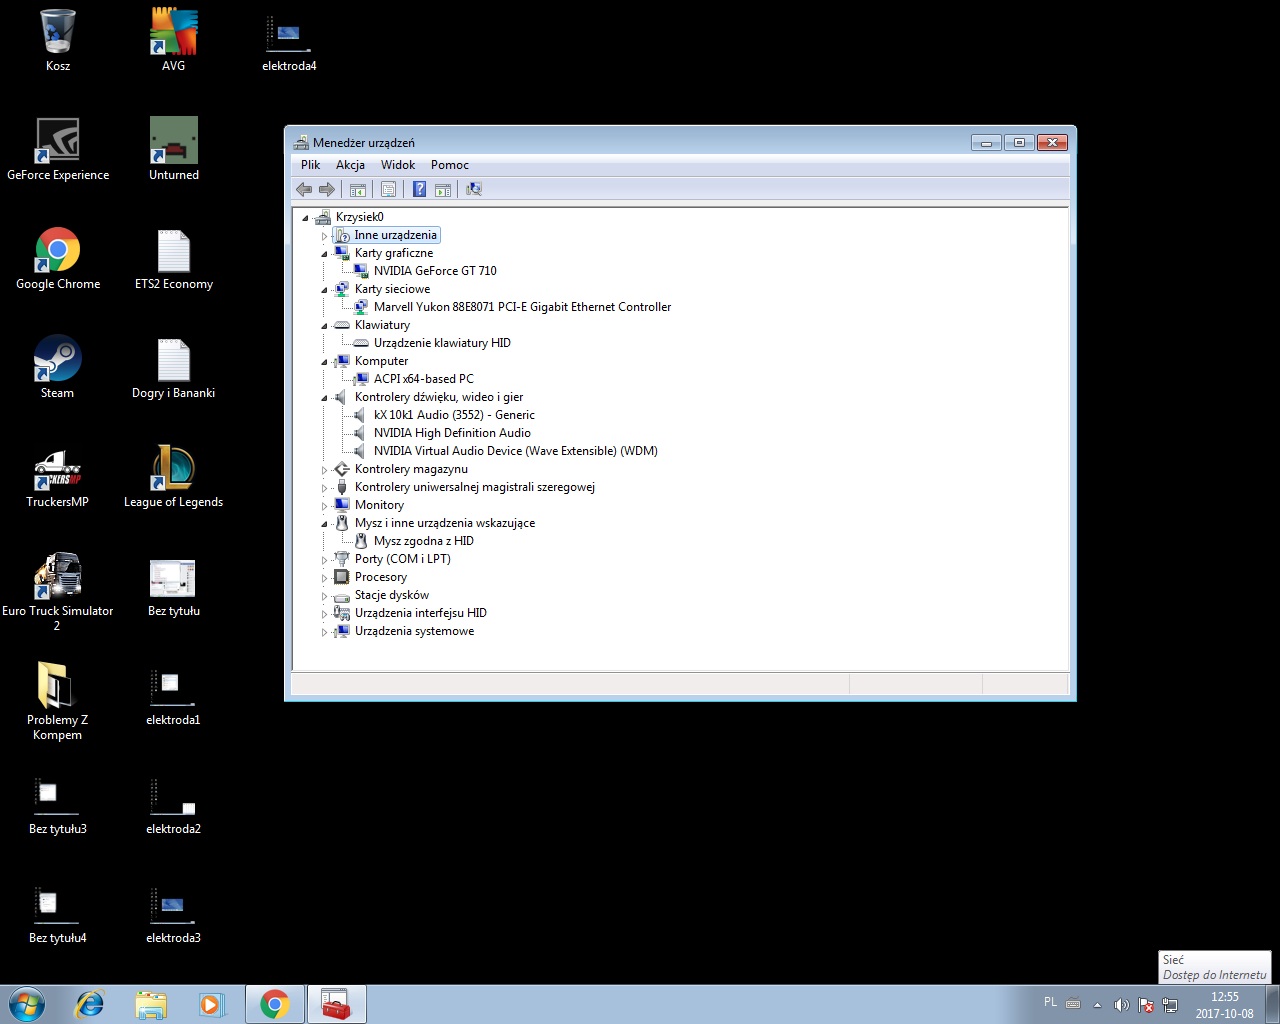The height and width of the screenshot is (1024, 1280).
Task: Click the blue Help question mark icon
Action: coord(419,189)
